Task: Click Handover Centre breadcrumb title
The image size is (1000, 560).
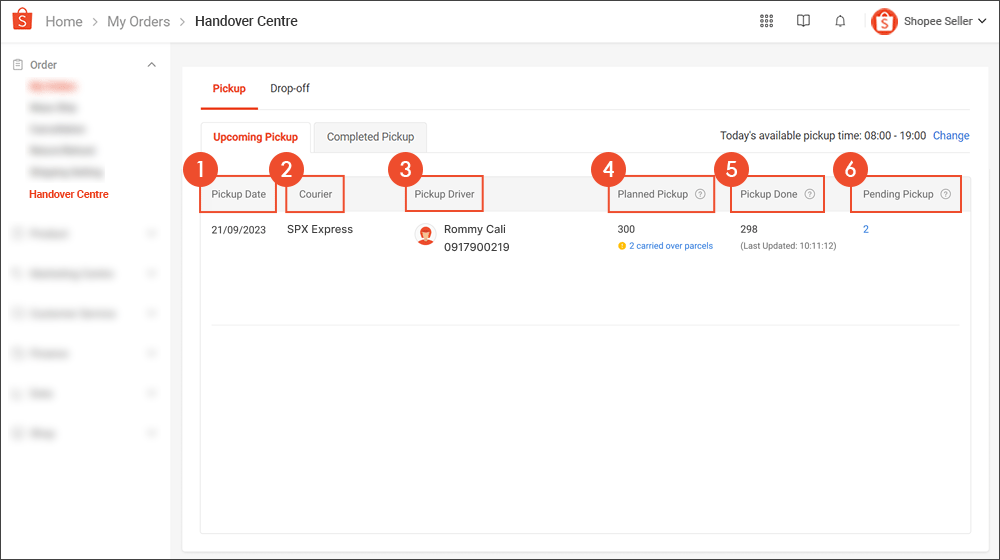Action: pyautogui.click(x=246, y=21)
